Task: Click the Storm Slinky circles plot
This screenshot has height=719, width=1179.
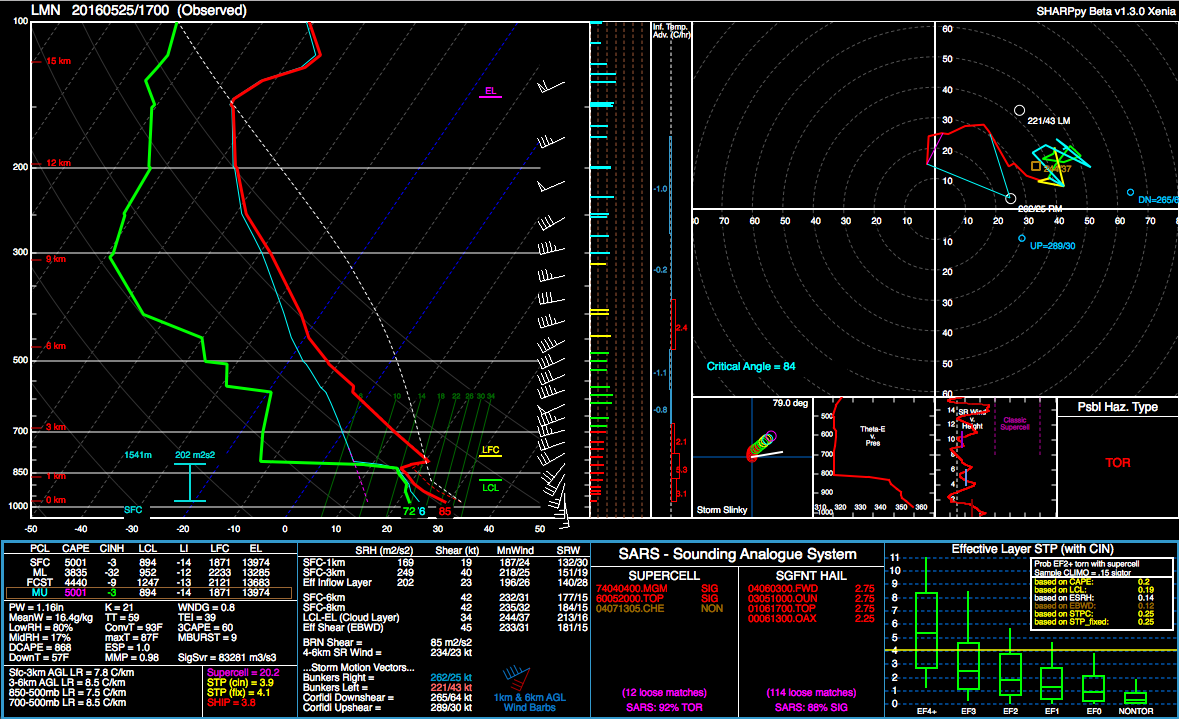Action: (x=760, y=446)
